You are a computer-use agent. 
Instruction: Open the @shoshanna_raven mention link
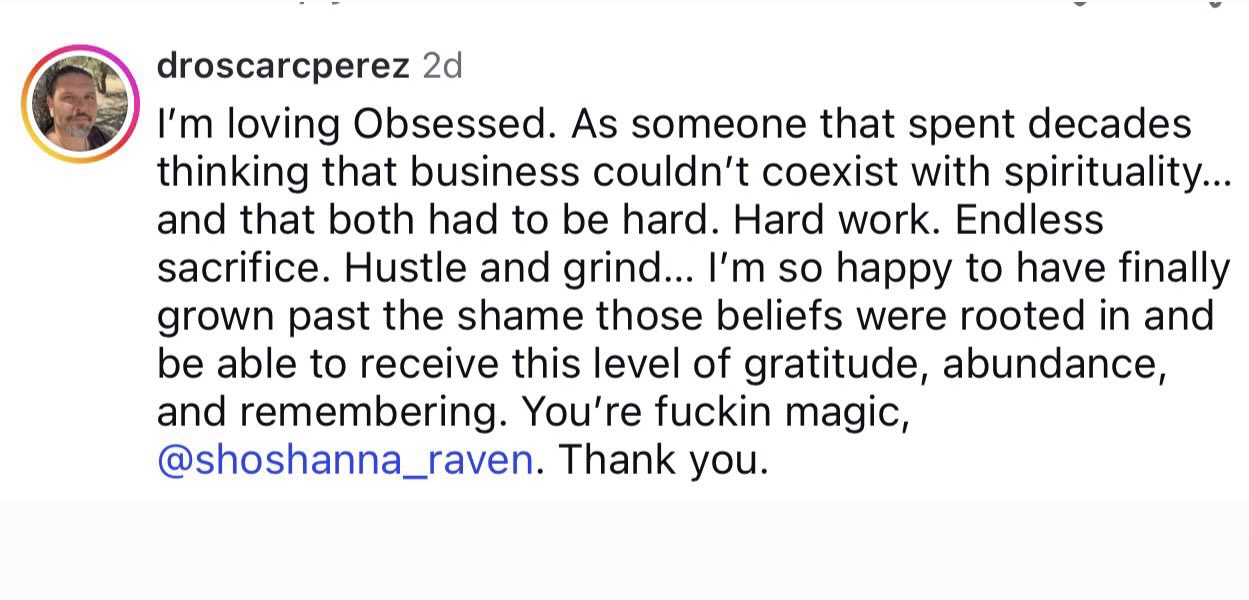pyautogui.click(x=344, y=462)
